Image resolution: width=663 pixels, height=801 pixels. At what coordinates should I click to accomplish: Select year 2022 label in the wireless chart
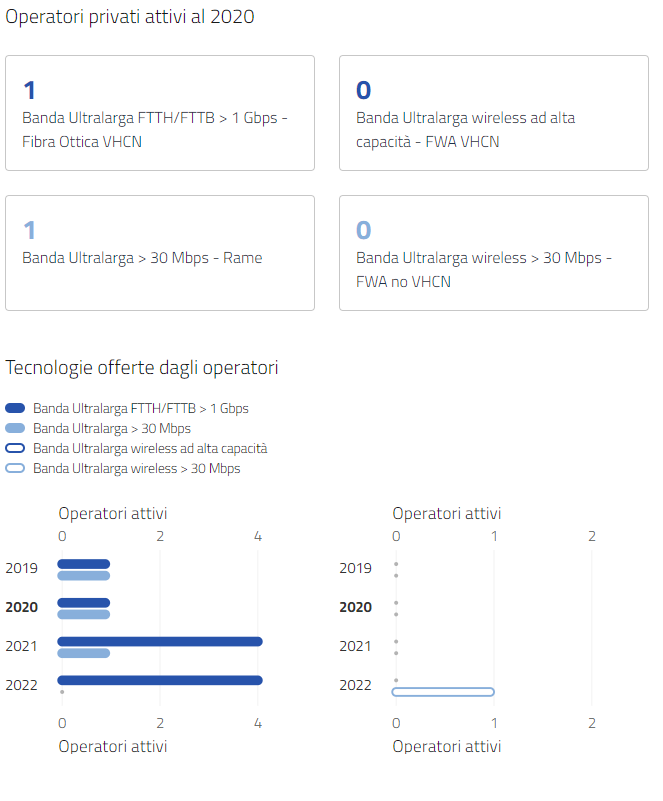356,685
